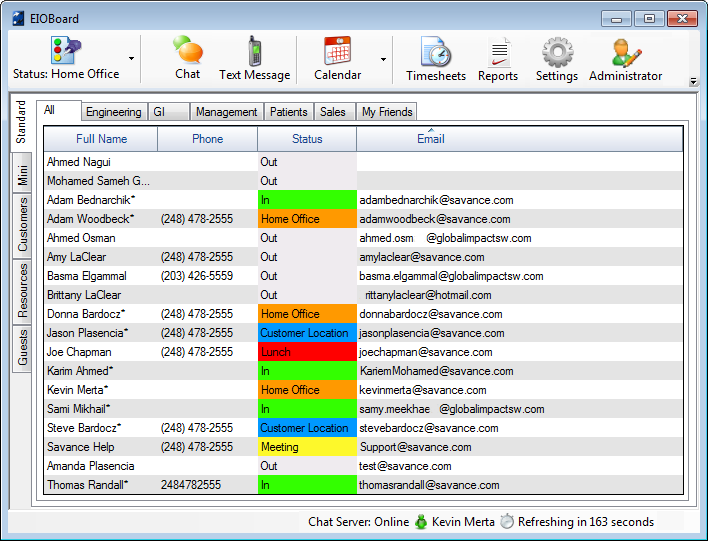The height and width of the screenshot is (541, 708).
Task: Sort by Full Name column header
Action: [x=101, y=139]
